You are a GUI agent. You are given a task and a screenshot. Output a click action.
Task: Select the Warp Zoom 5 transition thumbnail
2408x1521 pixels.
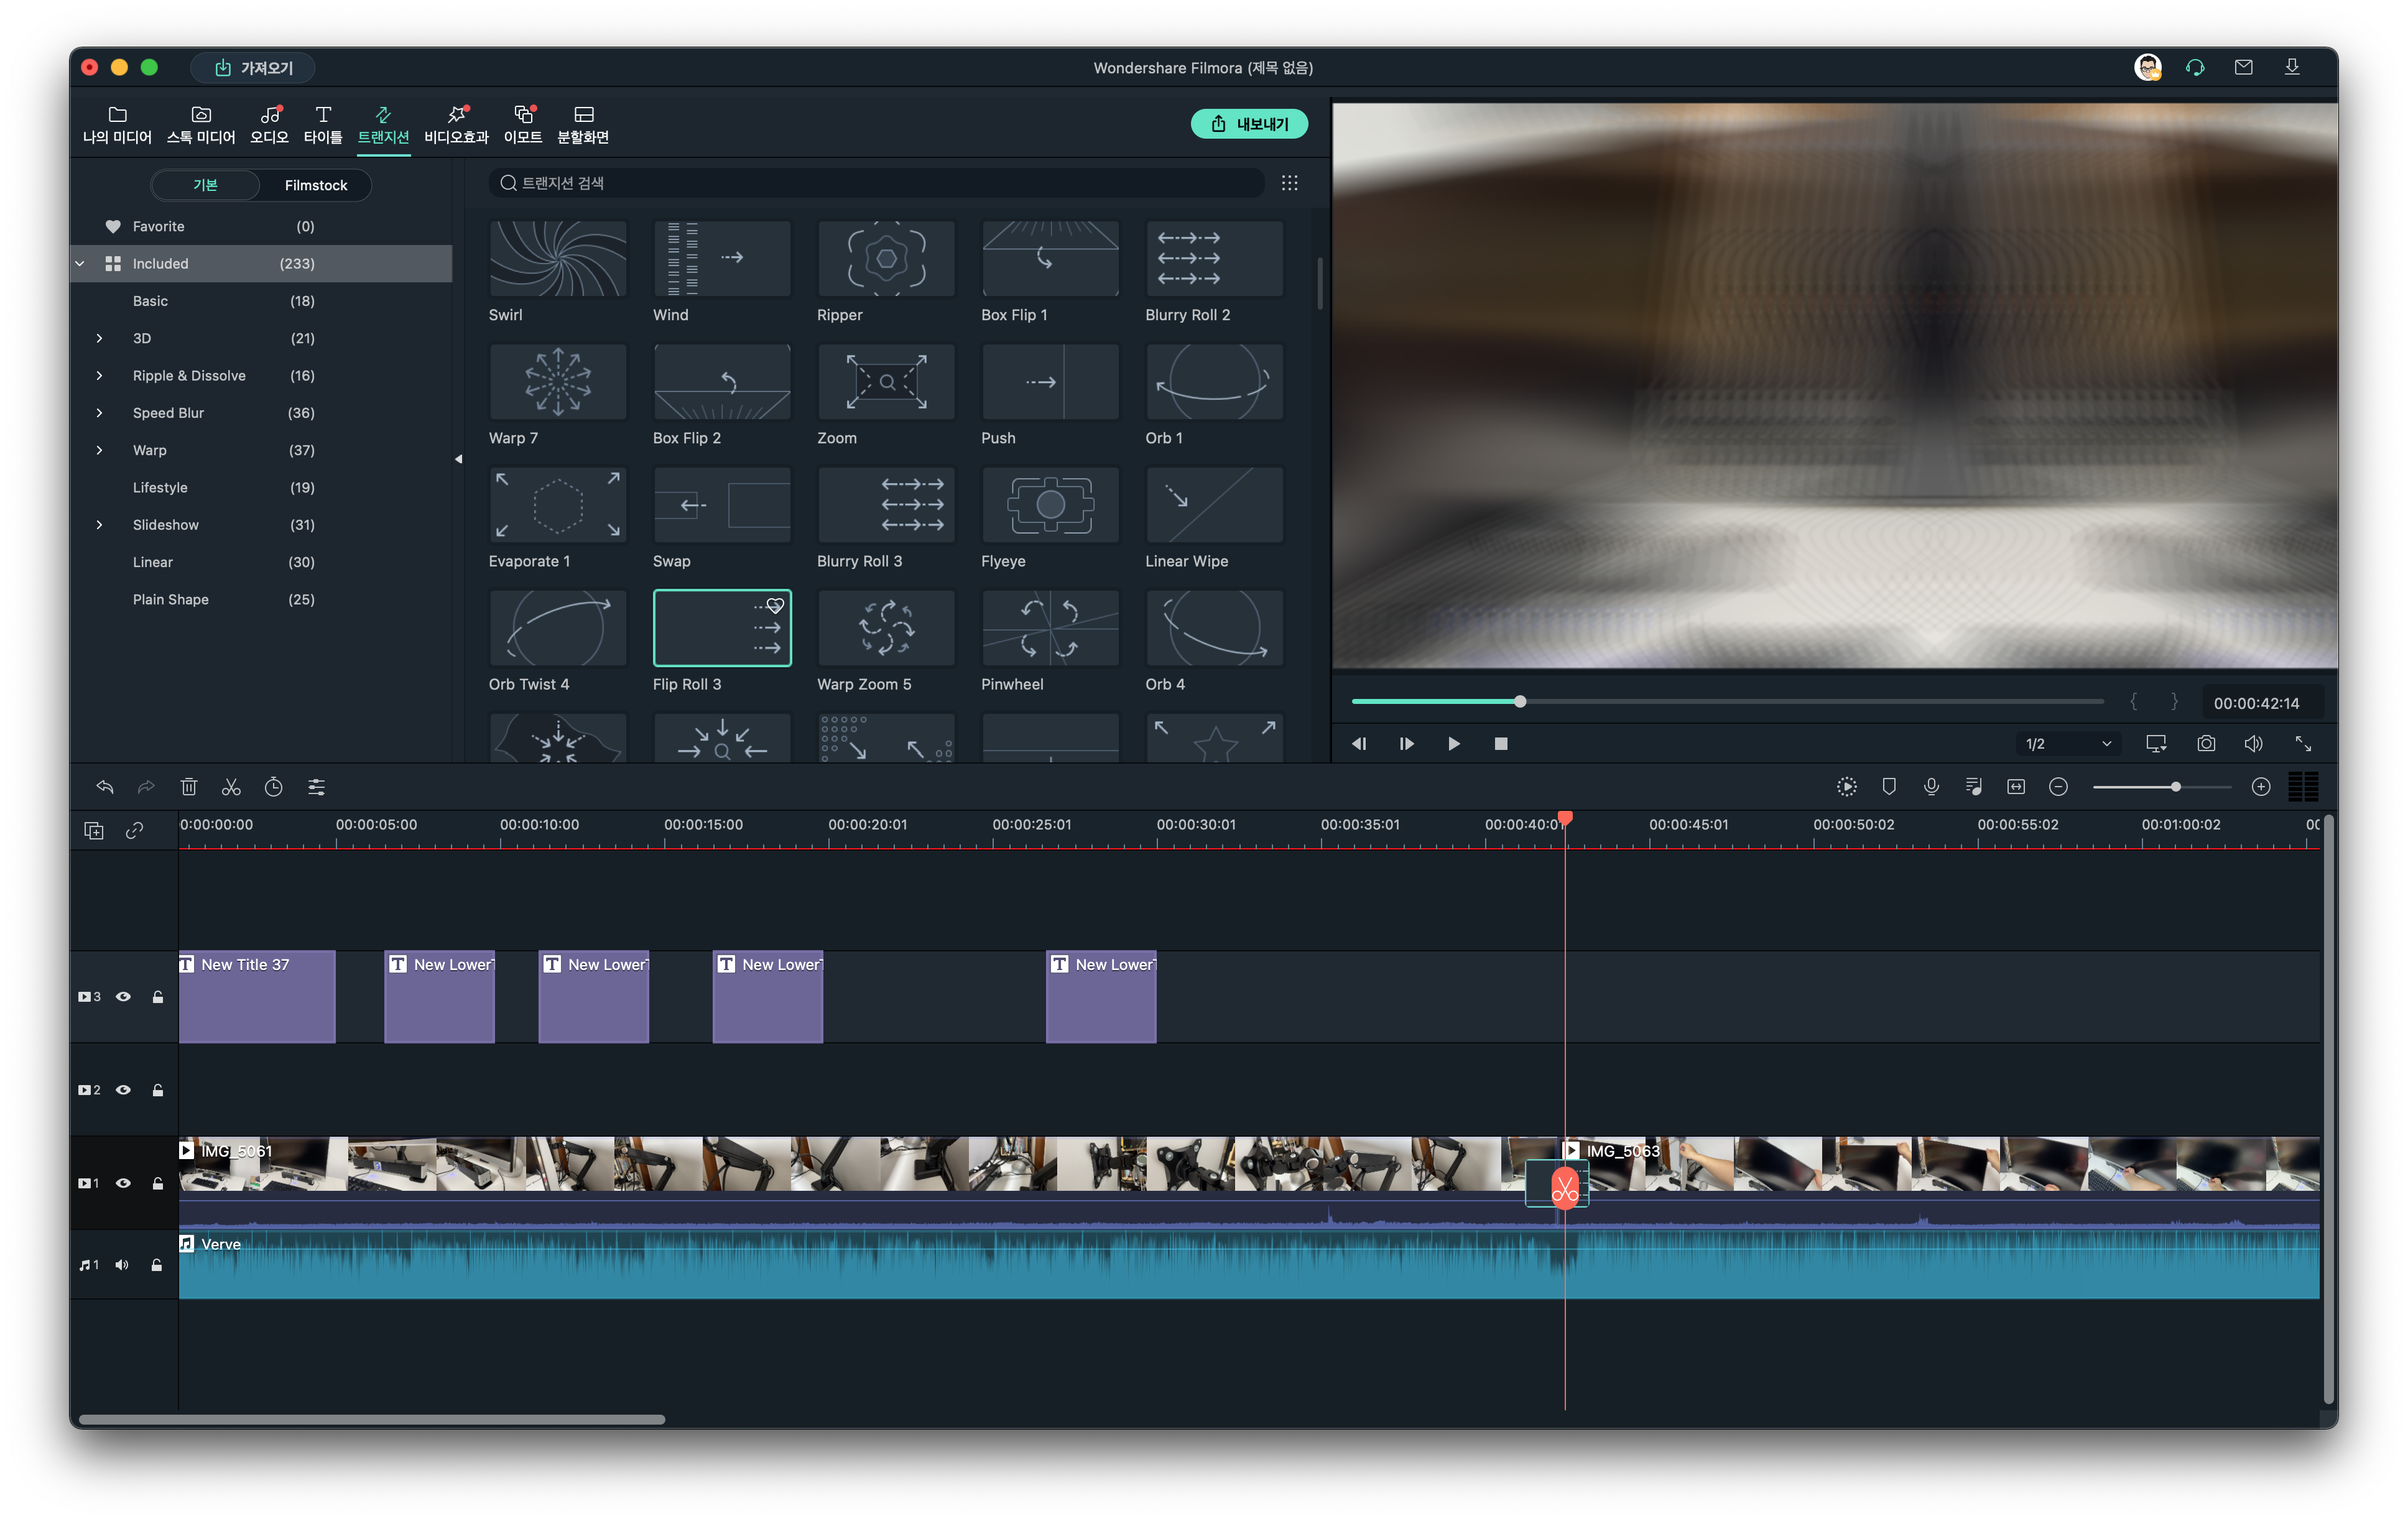point(886,628)
